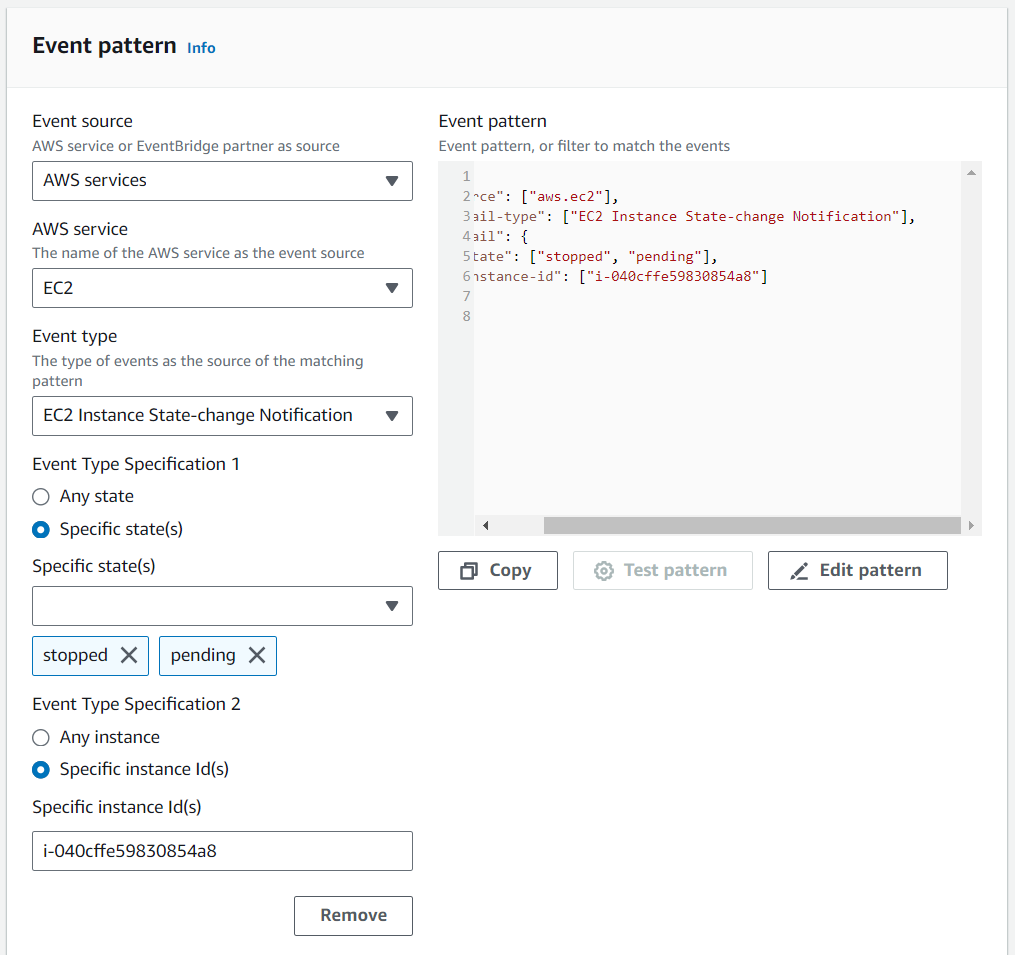This screenshot has width=1015, height=955.
Task: Click the Remove button
Action: click(x=353, y=916)
